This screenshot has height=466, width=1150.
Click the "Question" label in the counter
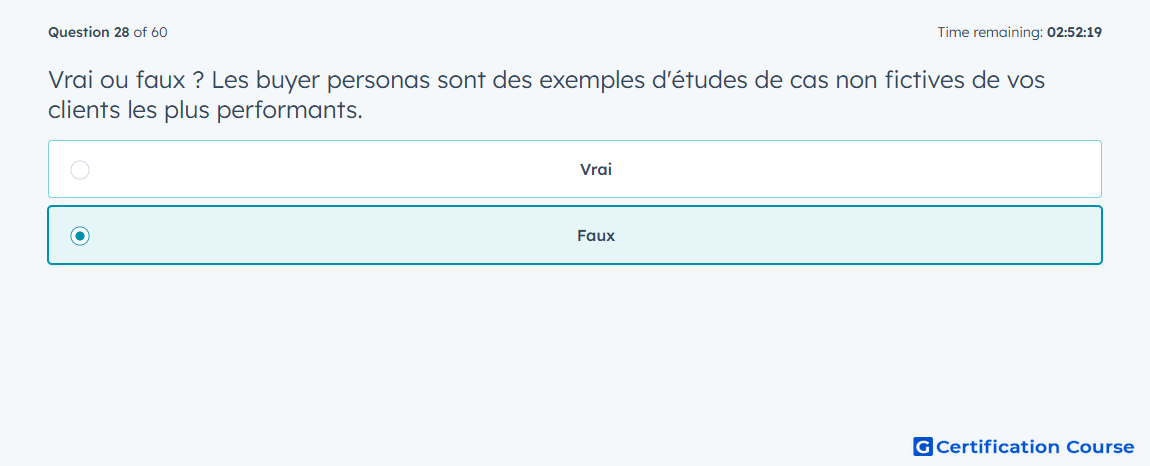click(x=79, y=32)
